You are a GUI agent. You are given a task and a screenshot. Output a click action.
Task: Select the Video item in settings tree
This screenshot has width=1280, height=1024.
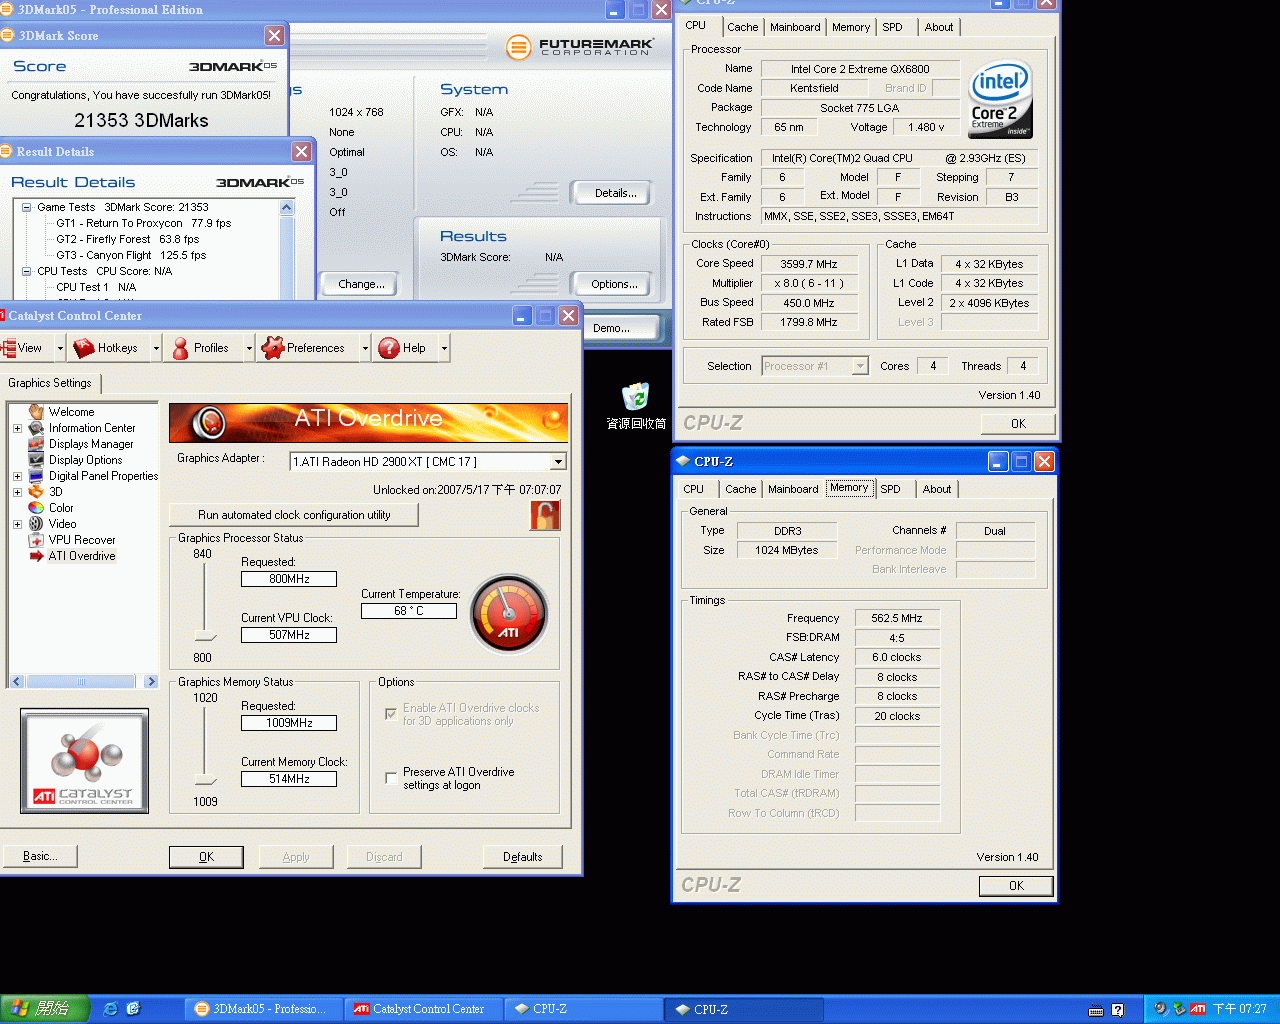pos(62,524)
